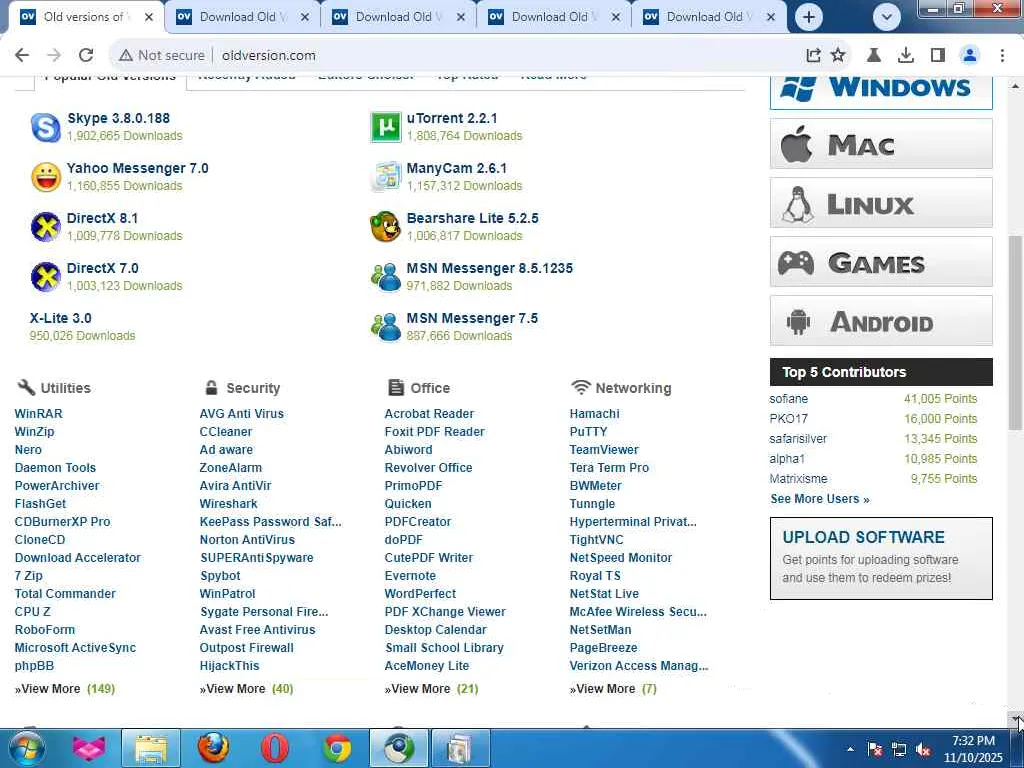This screenshot has height=768, width=1024.
Task: Open Opera from the taskbar
Action: pos(275,748)
